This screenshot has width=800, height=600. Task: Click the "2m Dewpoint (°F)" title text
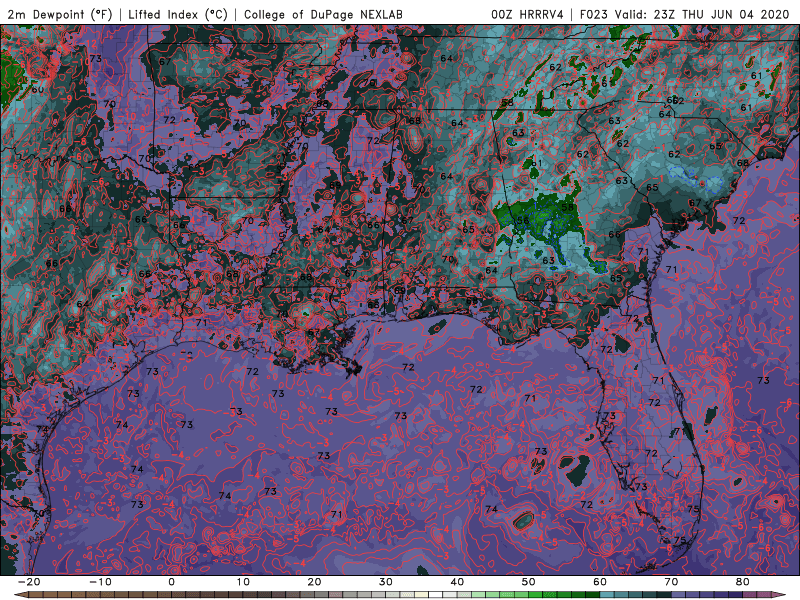[60, 14]
